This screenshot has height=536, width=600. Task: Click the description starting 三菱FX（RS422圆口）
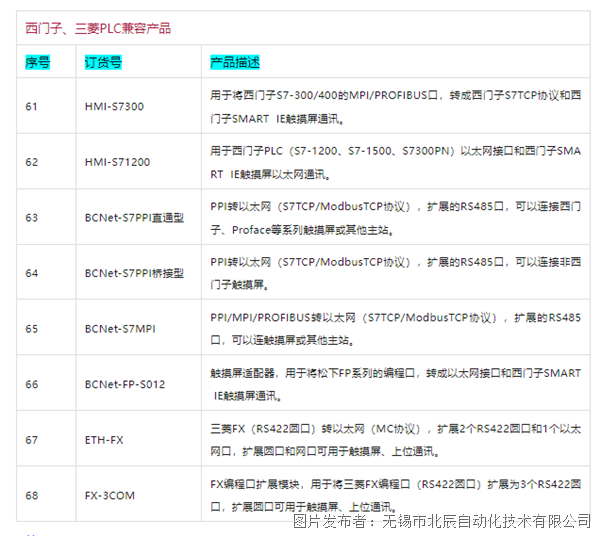(395, 440)
